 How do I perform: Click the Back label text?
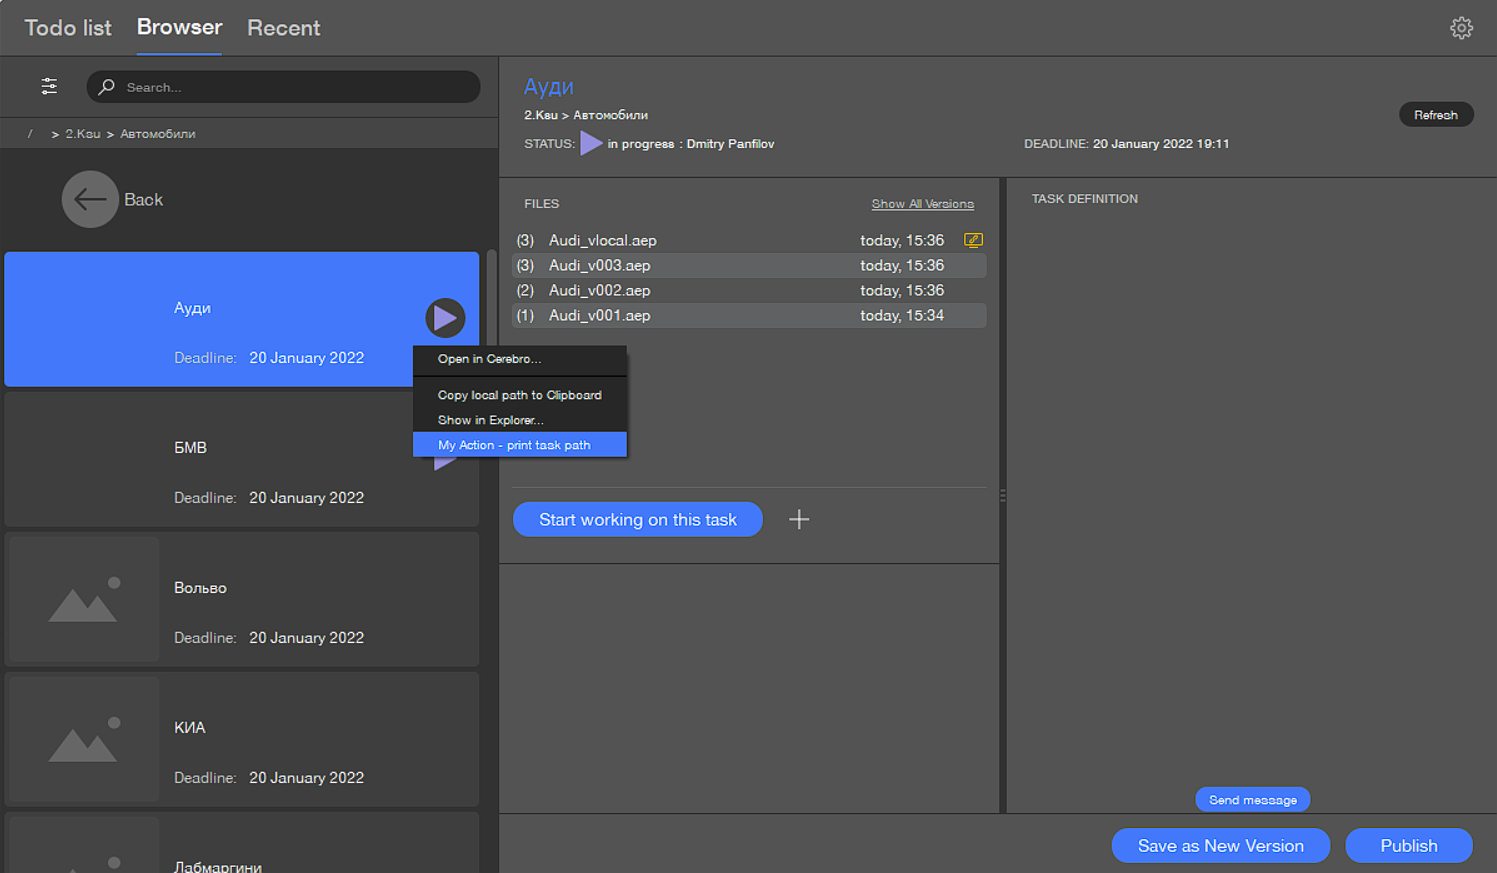click(x=143, y=200)
